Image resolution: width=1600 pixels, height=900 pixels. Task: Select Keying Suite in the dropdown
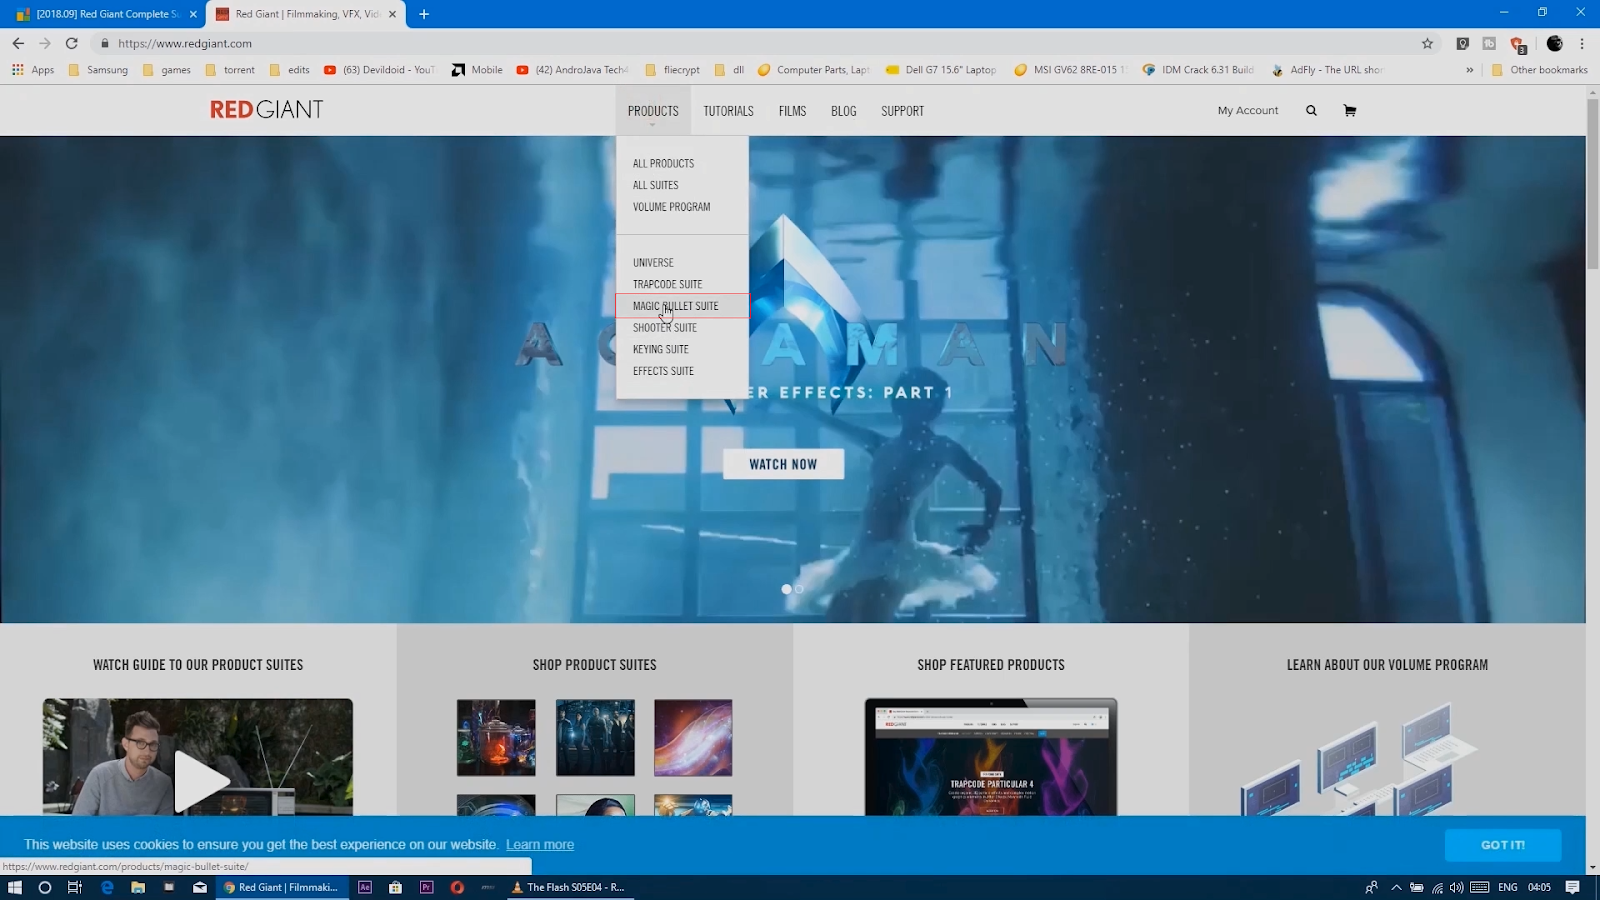point(660,349)
